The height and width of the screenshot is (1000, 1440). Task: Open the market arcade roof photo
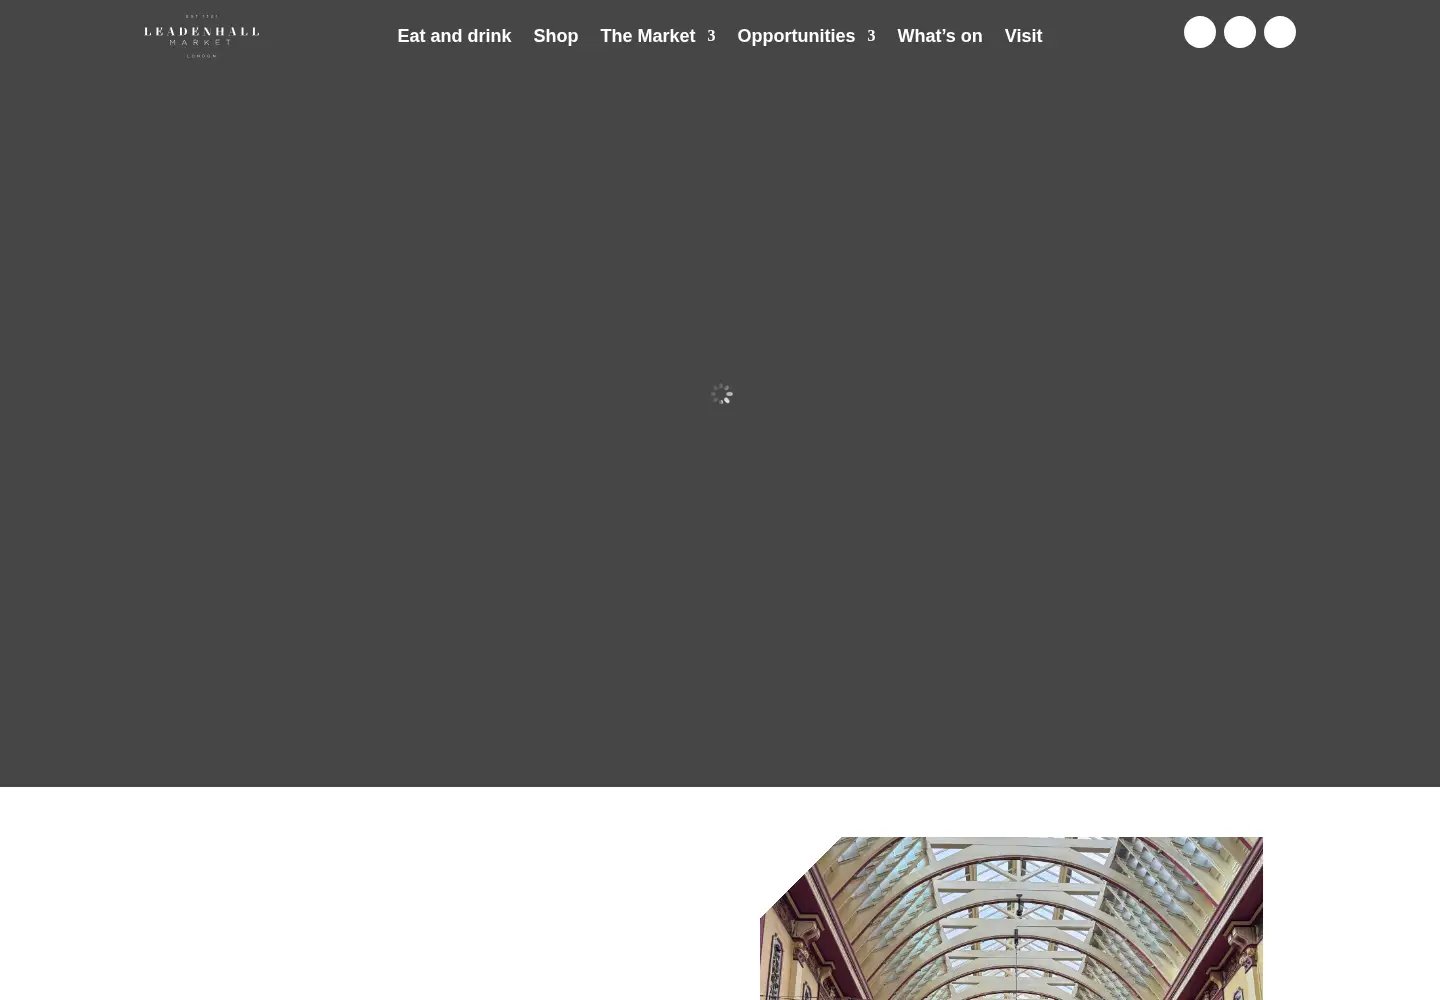tap(1011, 918)
